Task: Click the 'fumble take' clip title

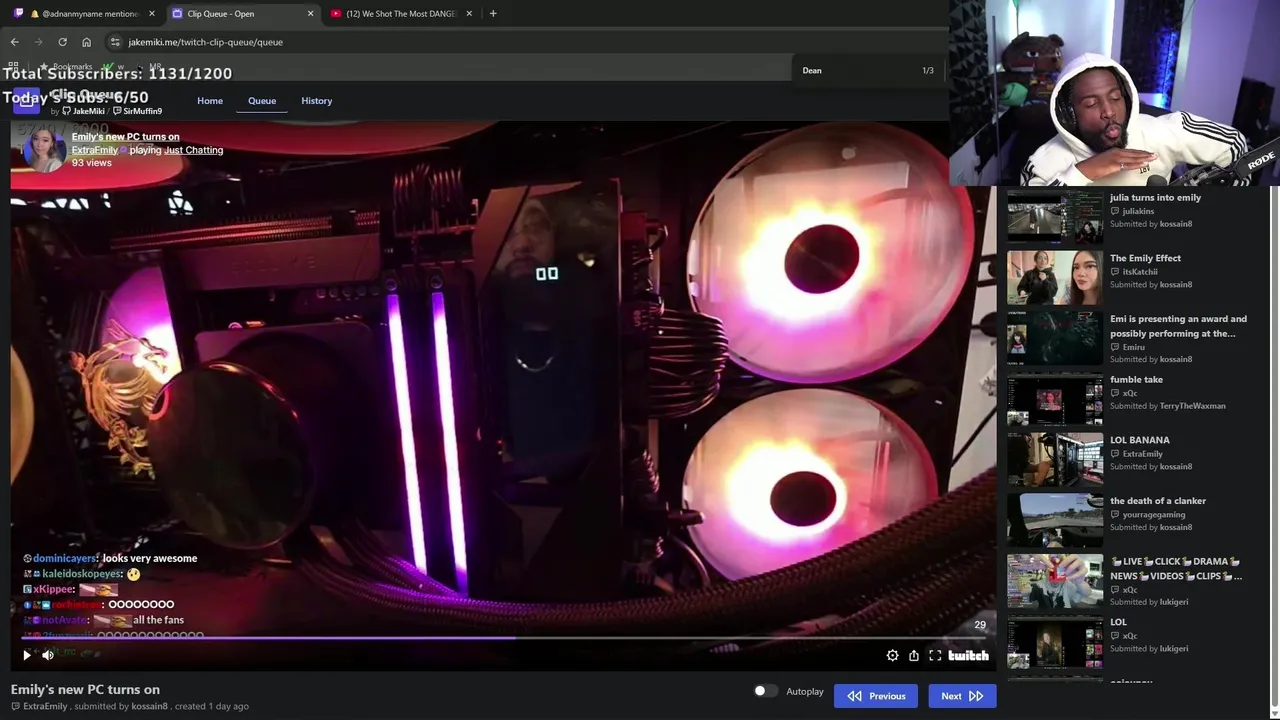Action: click(x=1136, y=379)
